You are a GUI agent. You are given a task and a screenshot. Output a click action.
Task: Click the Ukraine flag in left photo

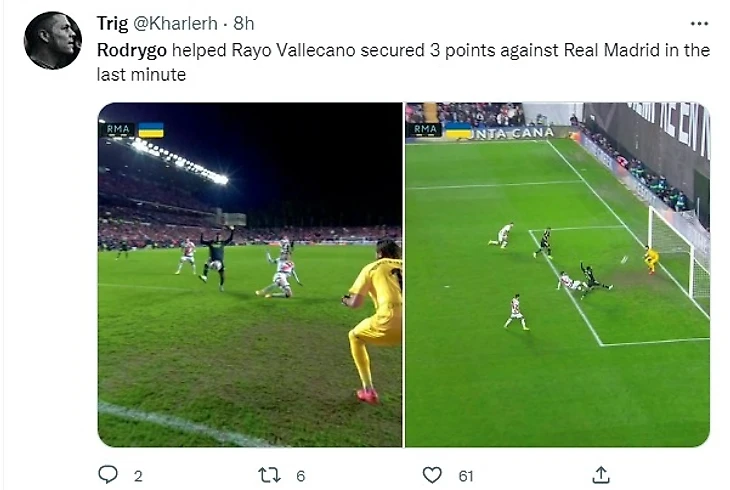pyautogui.click(x=151, y=130)
